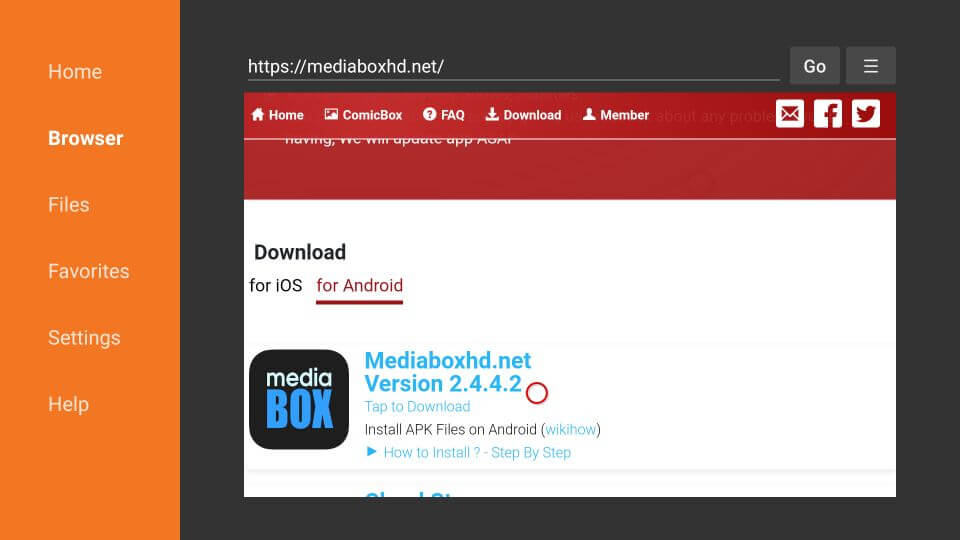This screenshot has height=540, width=960.
Task: Open ComicBox in the site navigation
Action: pyautogui.click(x=363, y=115)
